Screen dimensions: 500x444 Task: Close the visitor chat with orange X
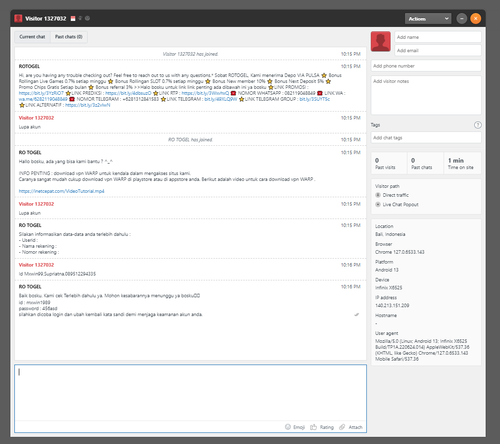[x=476, y=19]
